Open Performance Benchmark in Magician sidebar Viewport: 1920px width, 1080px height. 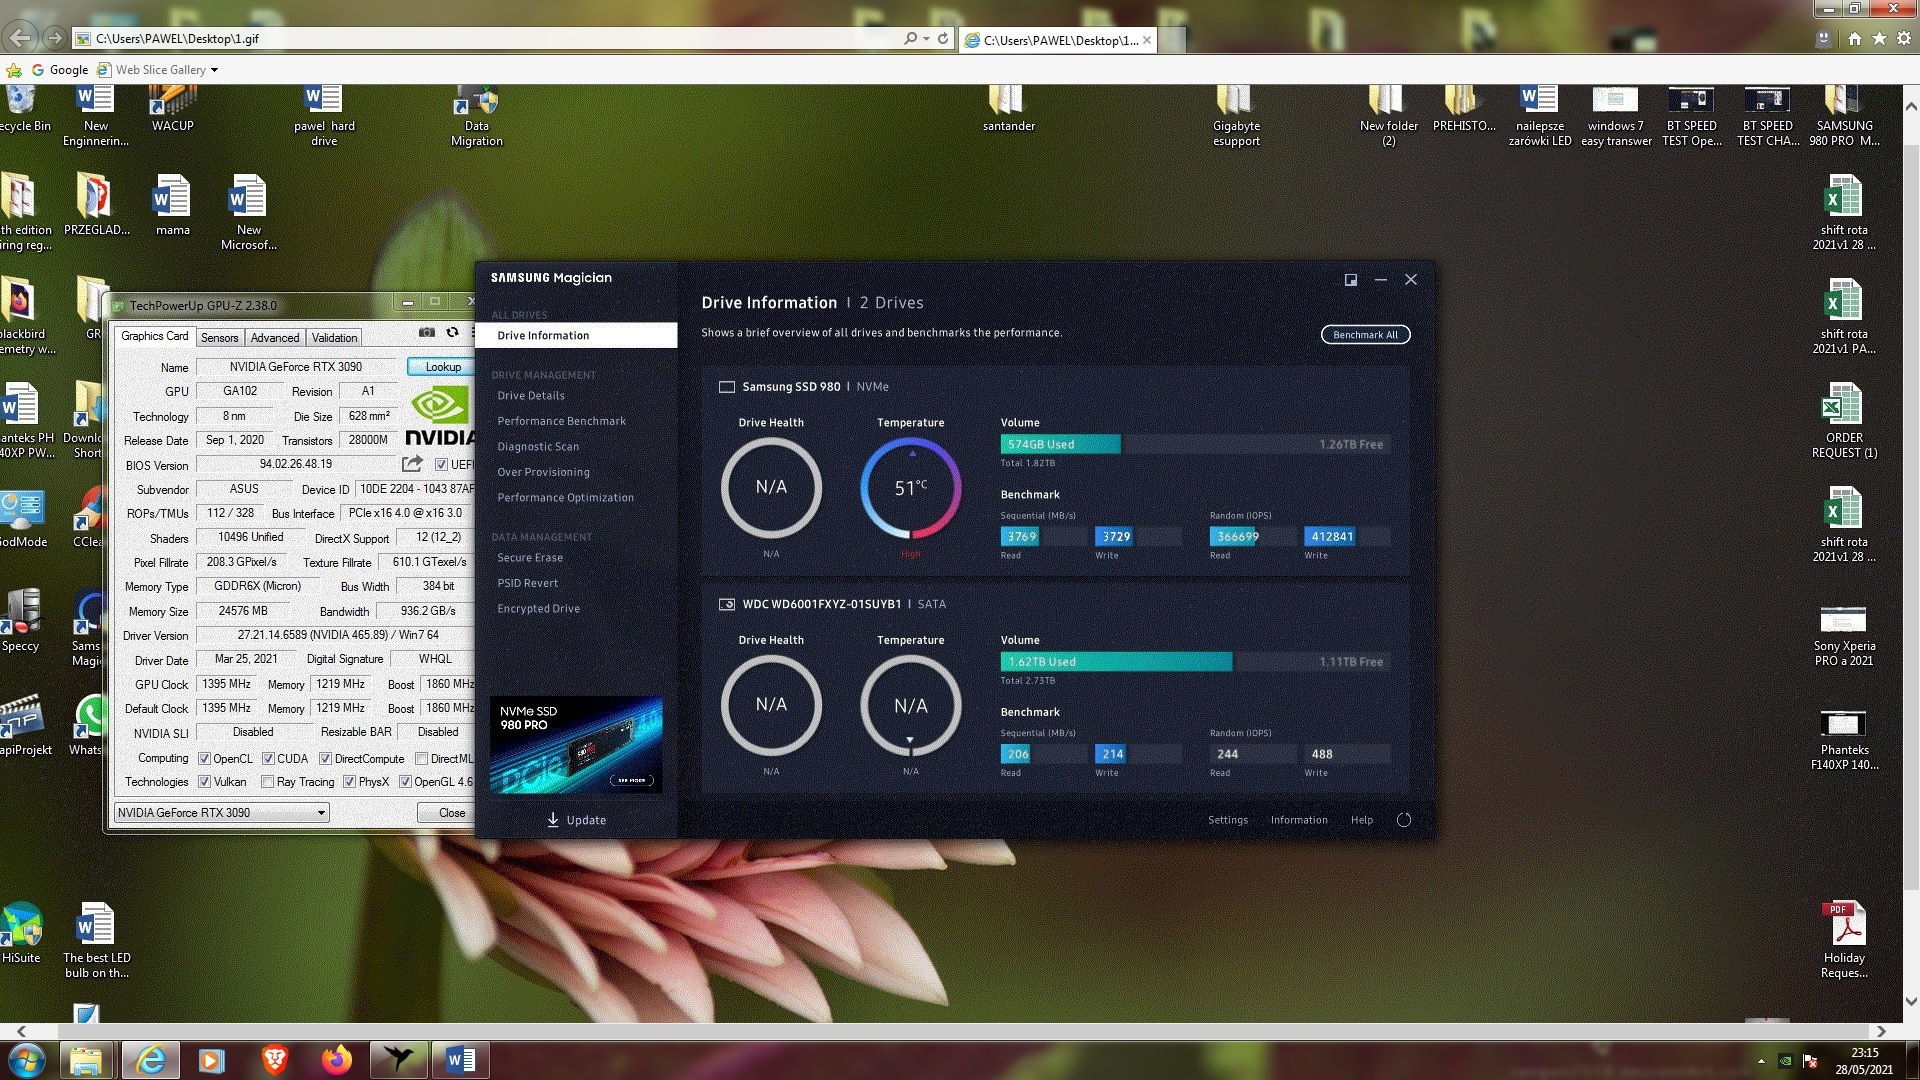pyautogui.click(x=562, y=421)
